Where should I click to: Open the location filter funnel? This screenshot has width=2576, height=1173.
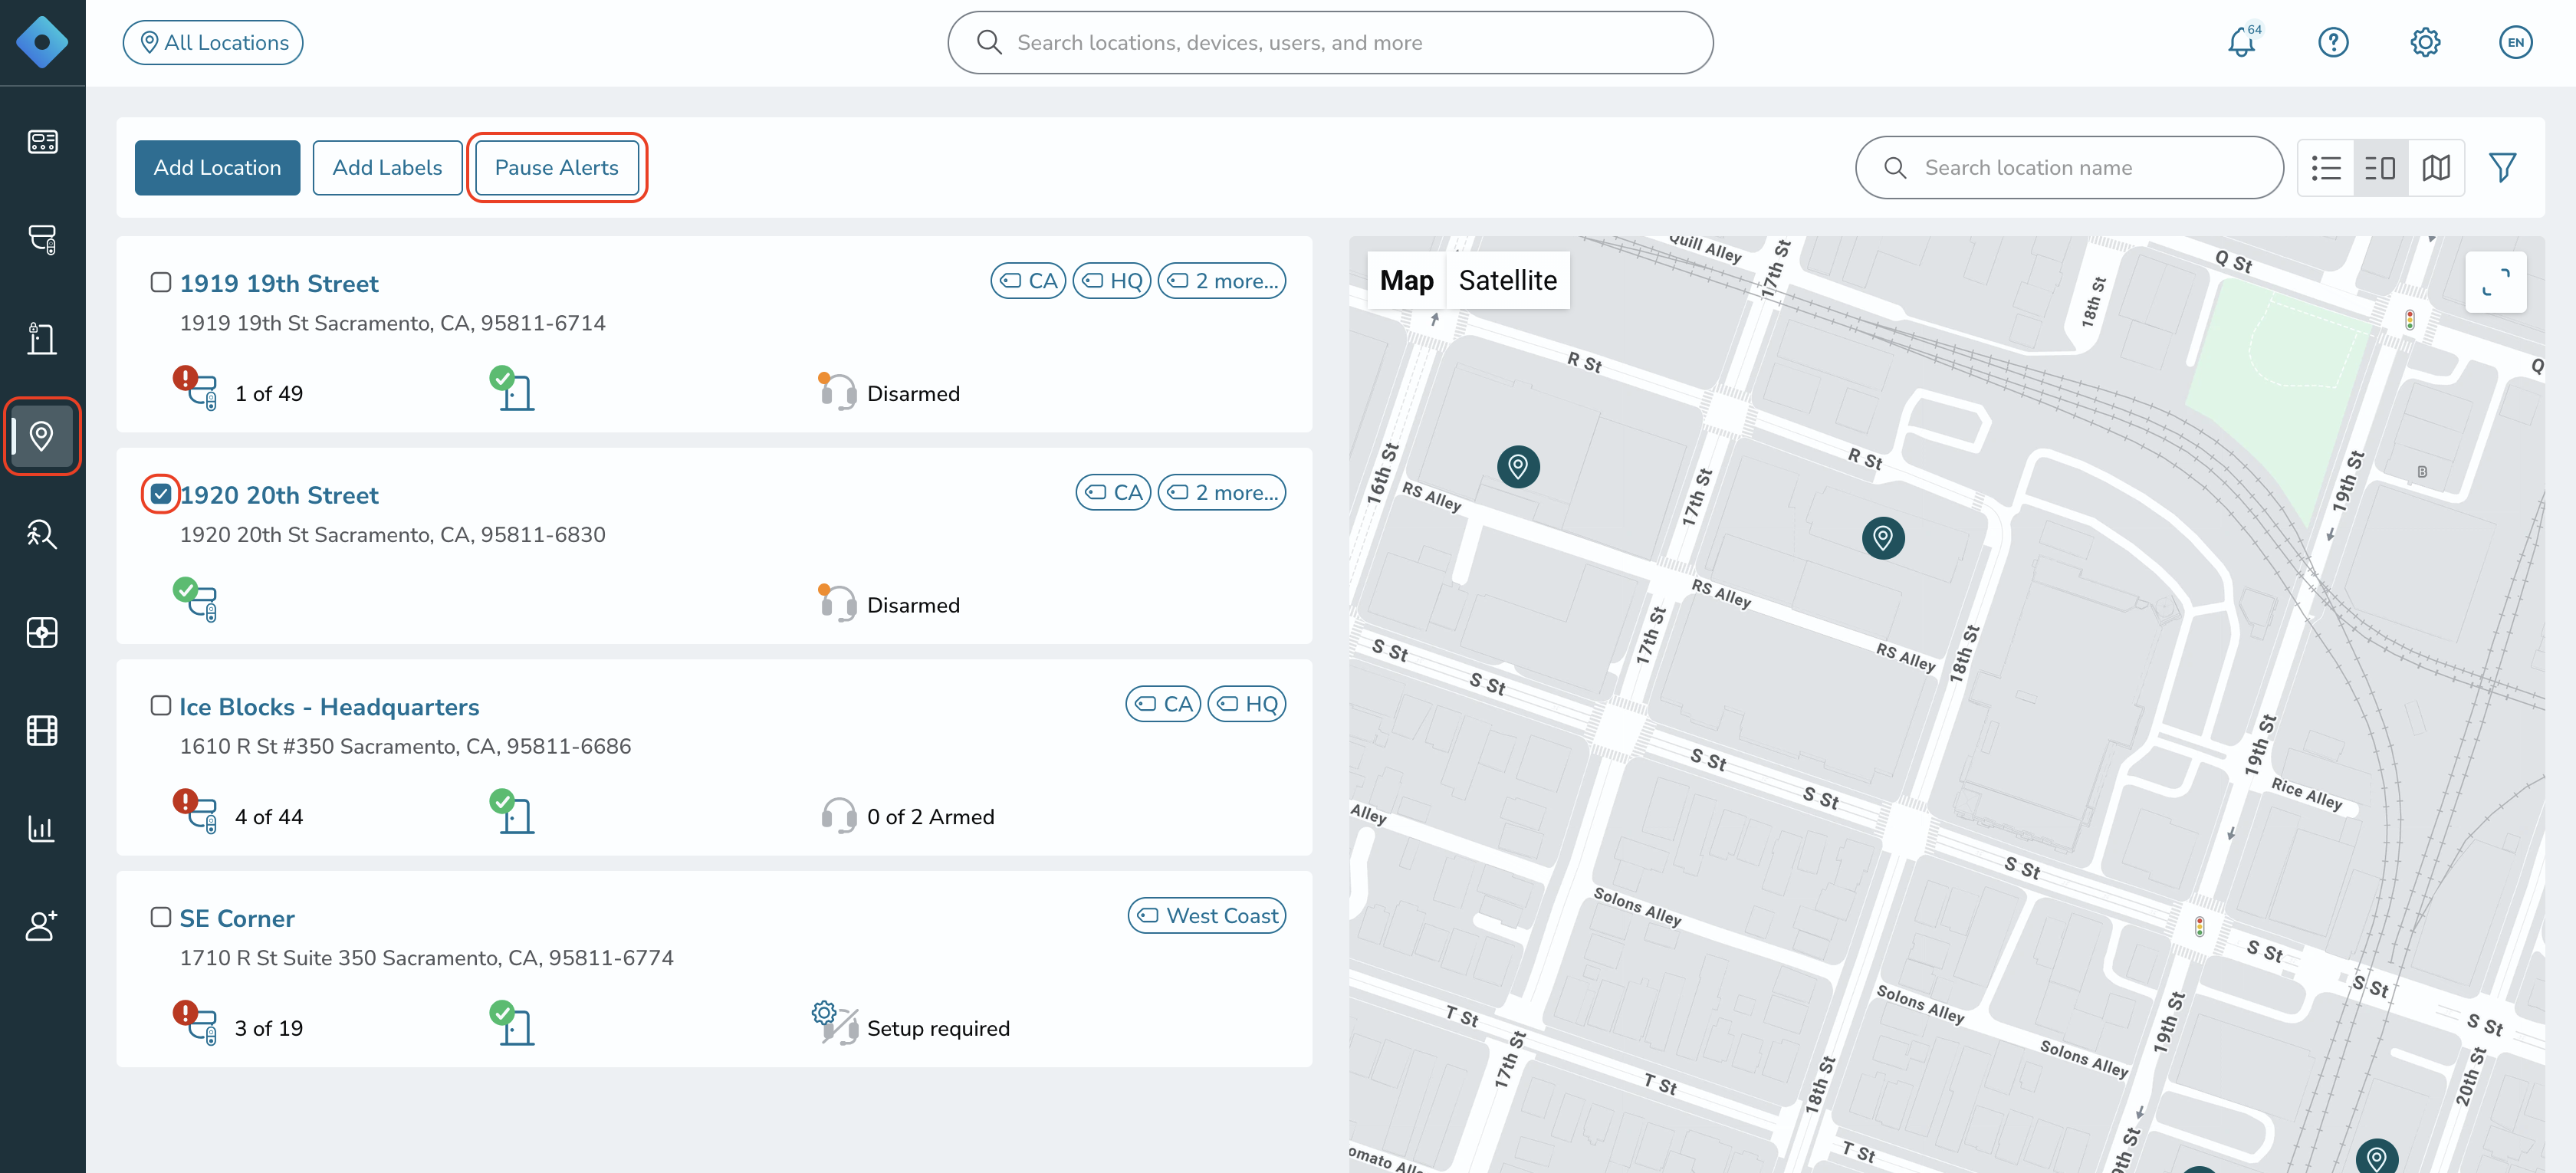(x=2503, y=168)
